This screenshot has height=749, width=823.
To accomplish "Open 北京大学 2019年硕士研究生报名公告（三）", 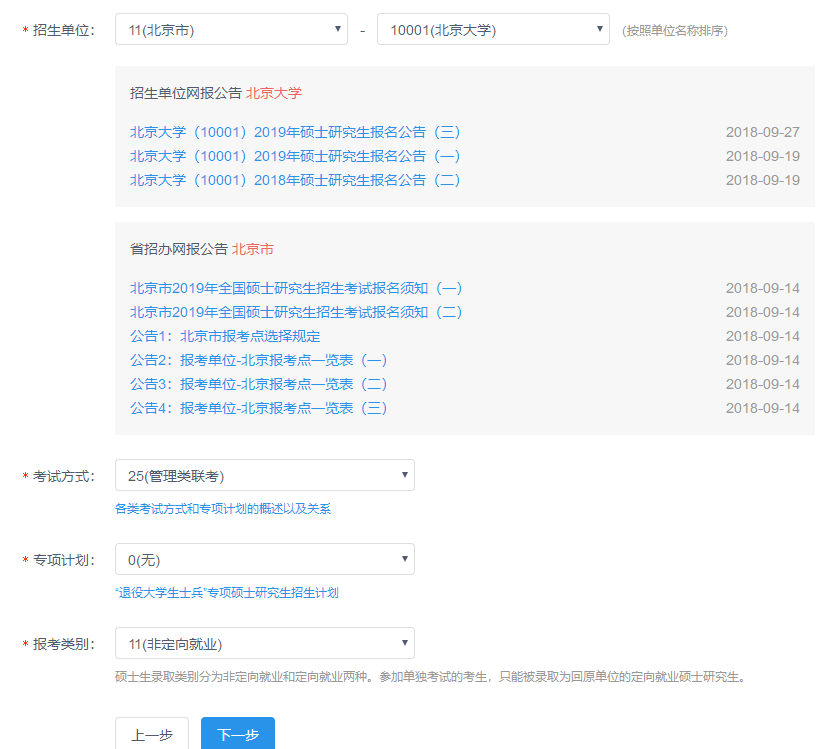I will pos(295,132).
